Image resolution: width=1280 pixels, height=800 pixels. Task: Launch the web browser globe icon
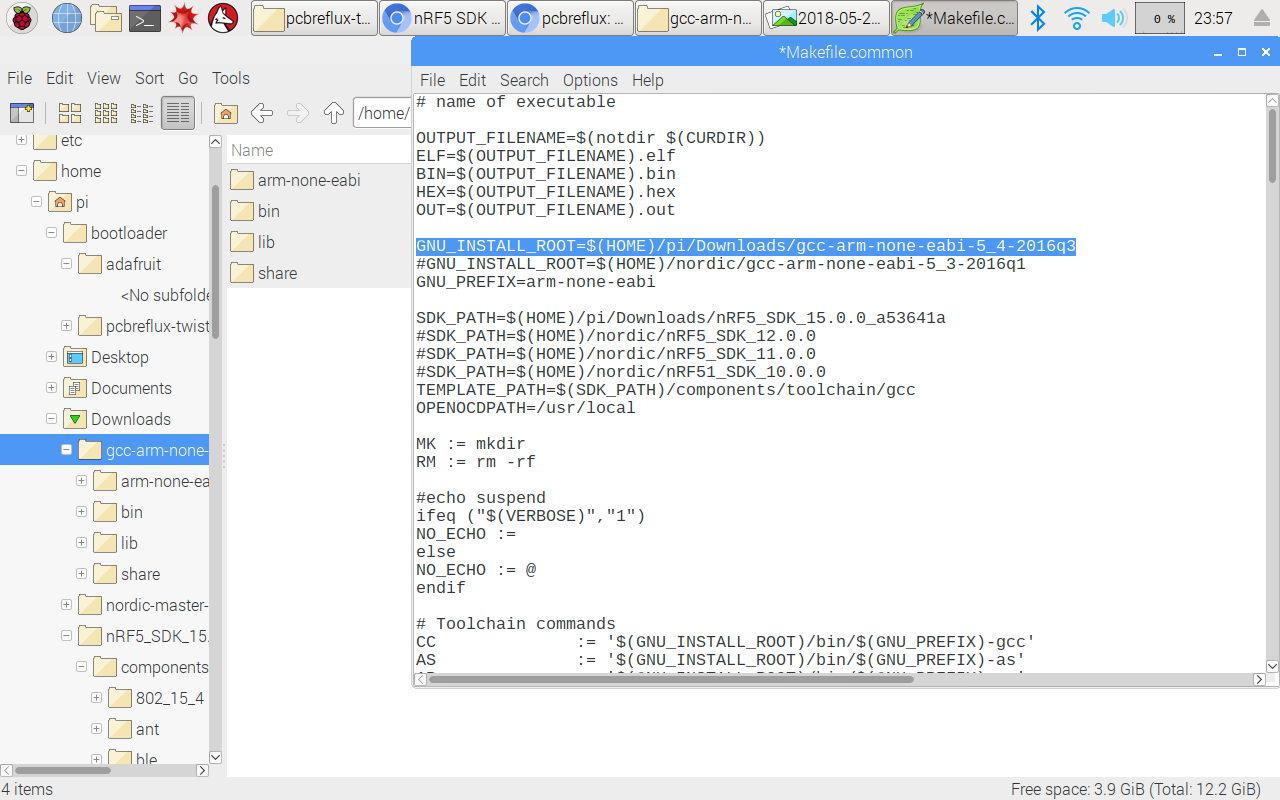click(x=66, y=18)
